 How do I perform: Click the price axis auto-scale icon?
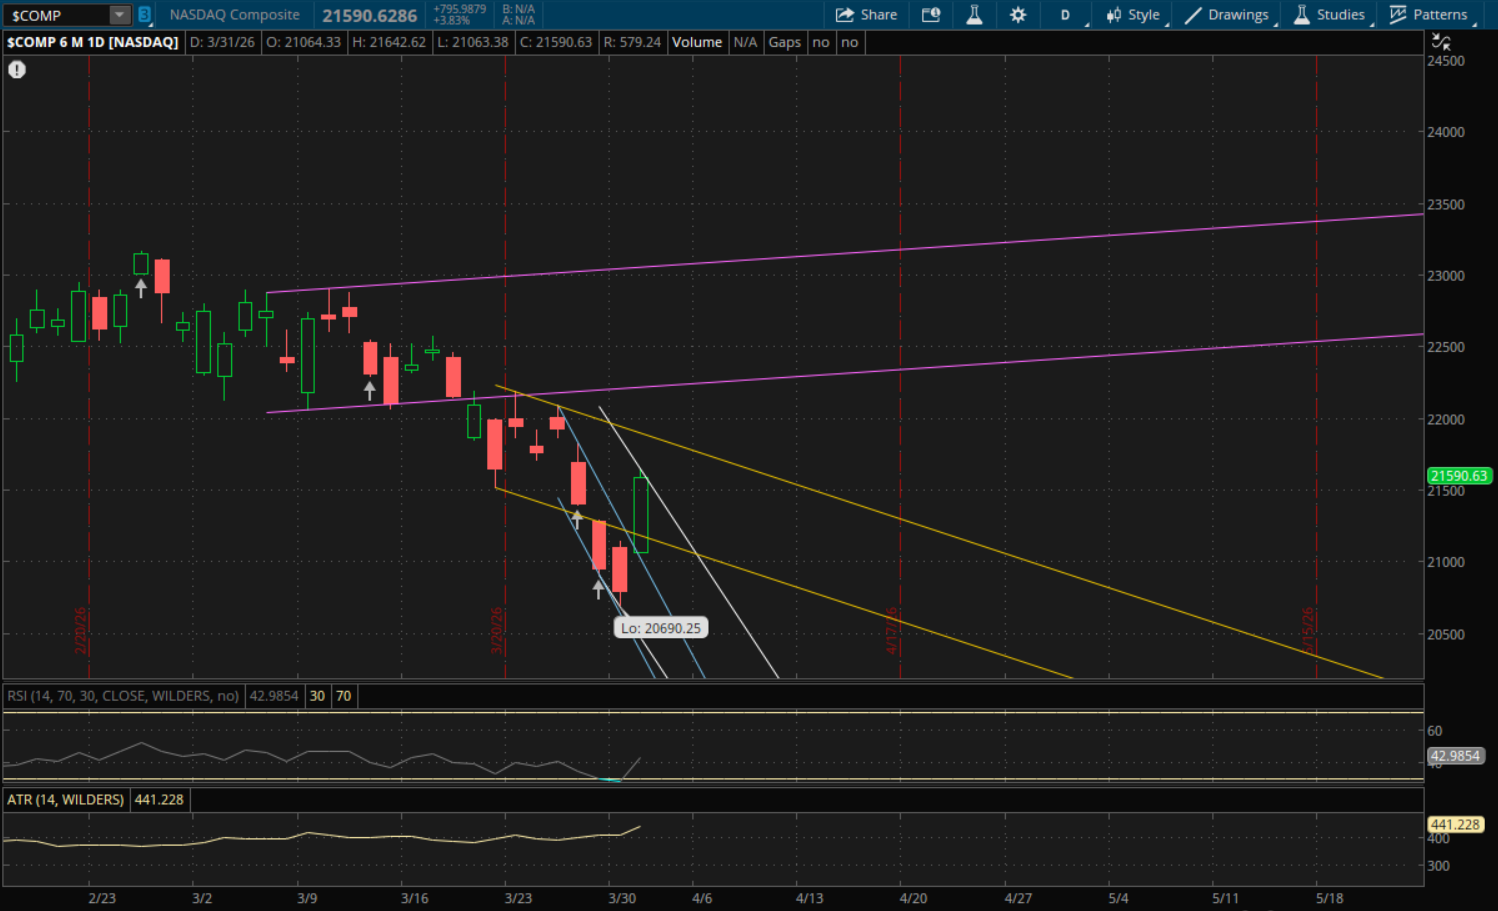click(1441, 42)
